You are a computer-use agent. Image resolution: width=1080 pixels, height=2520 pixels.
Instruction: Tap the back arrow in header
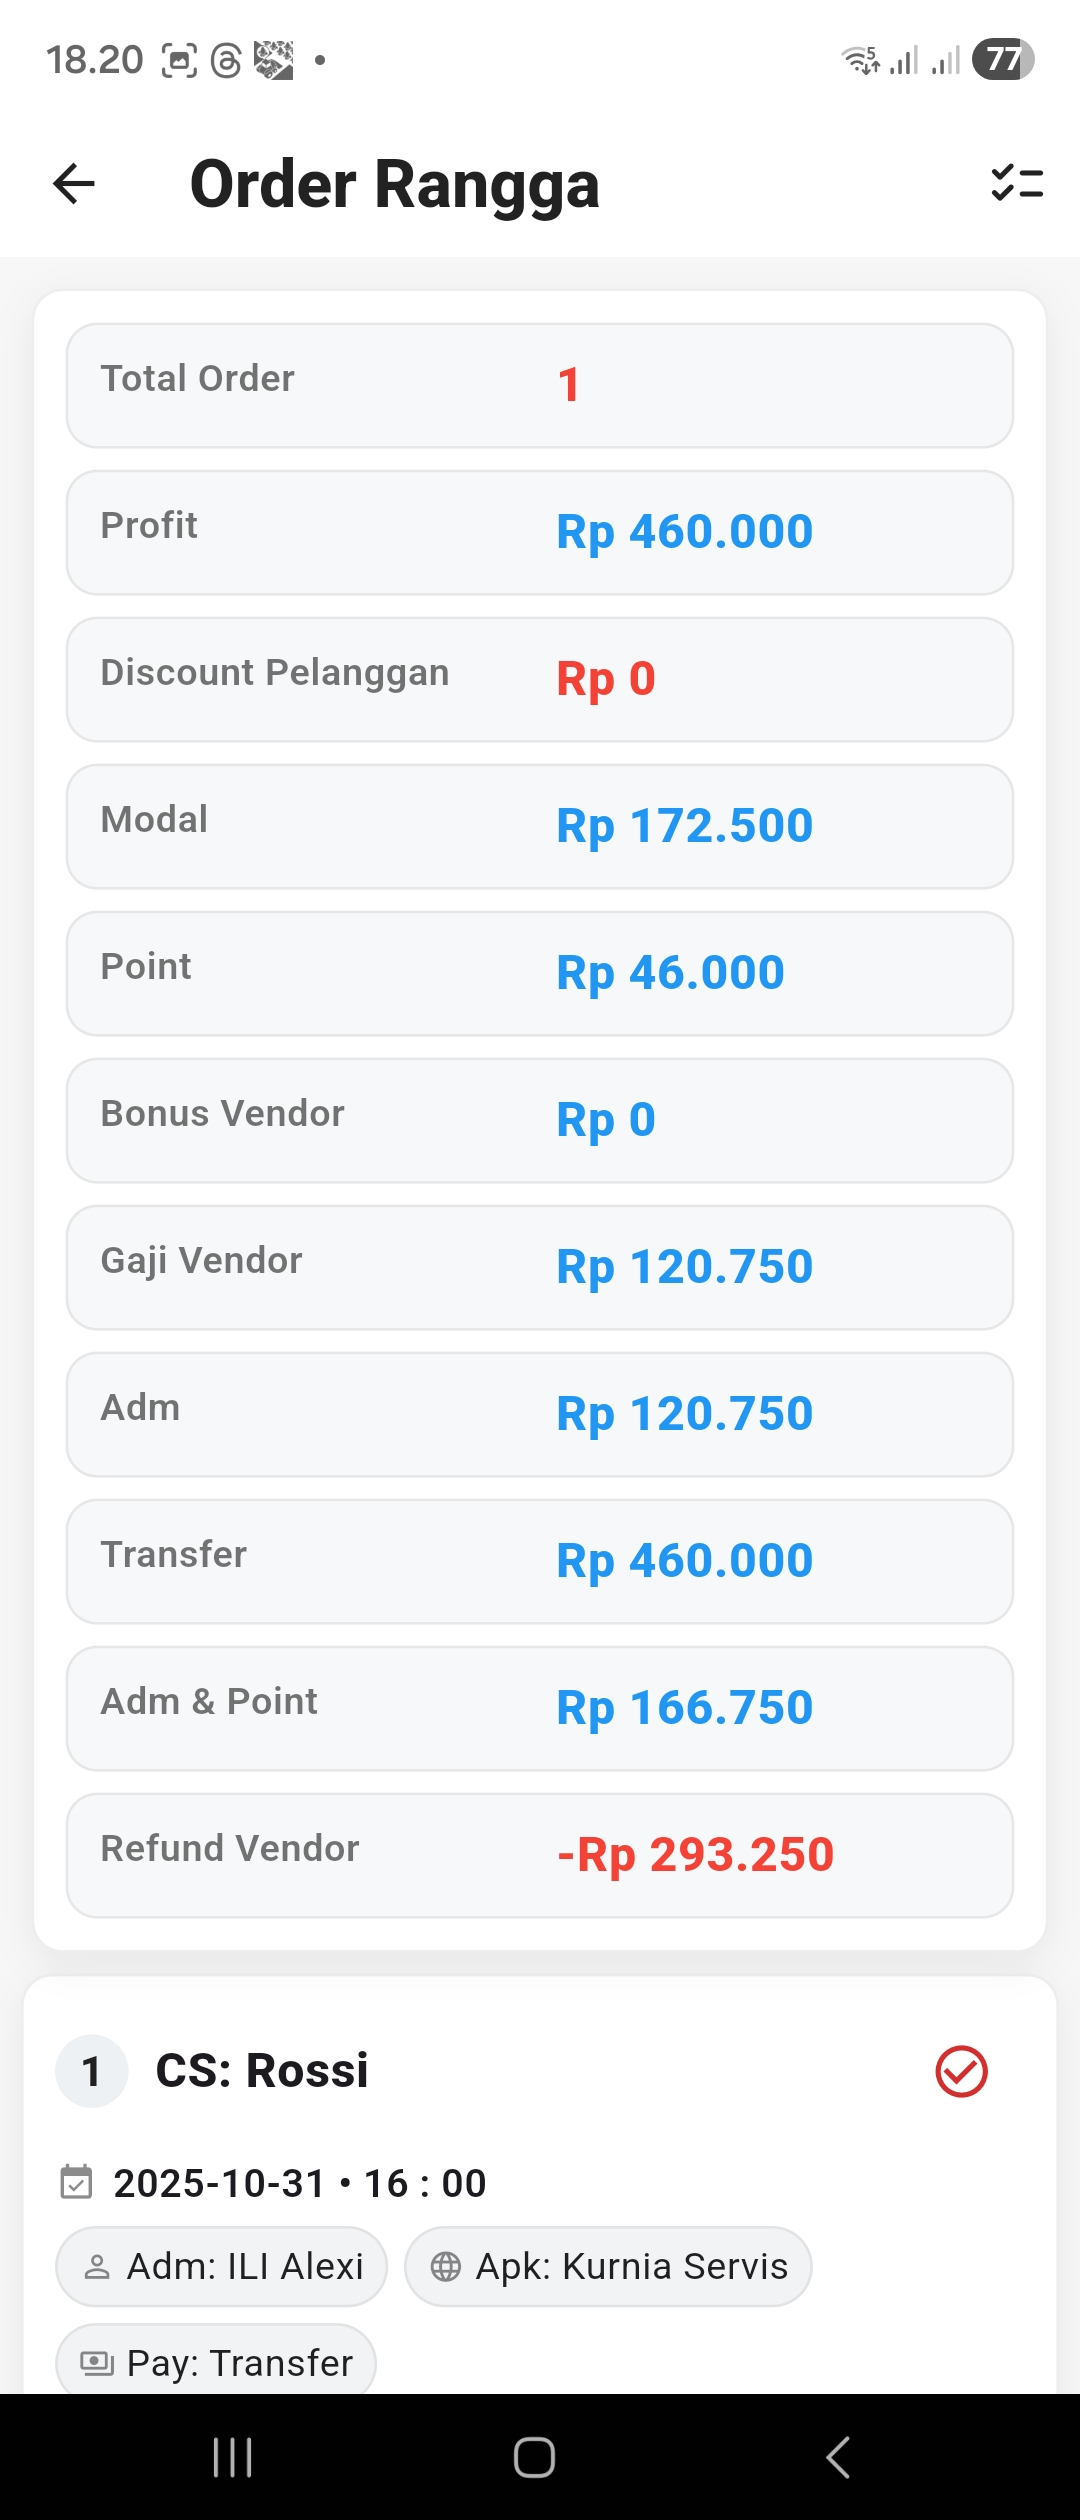74,184
